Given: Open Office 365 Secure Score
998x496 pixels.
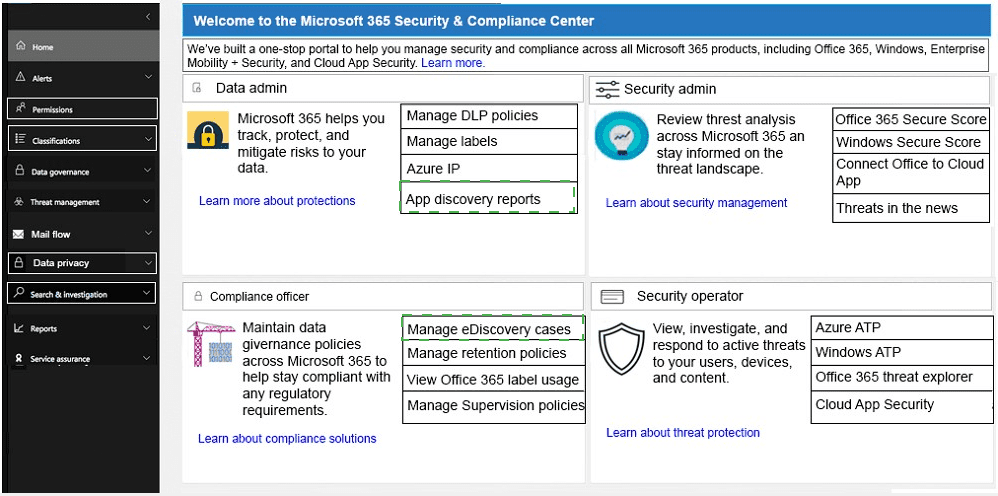Looking at the screenshot, I should (x=911, y=119).
